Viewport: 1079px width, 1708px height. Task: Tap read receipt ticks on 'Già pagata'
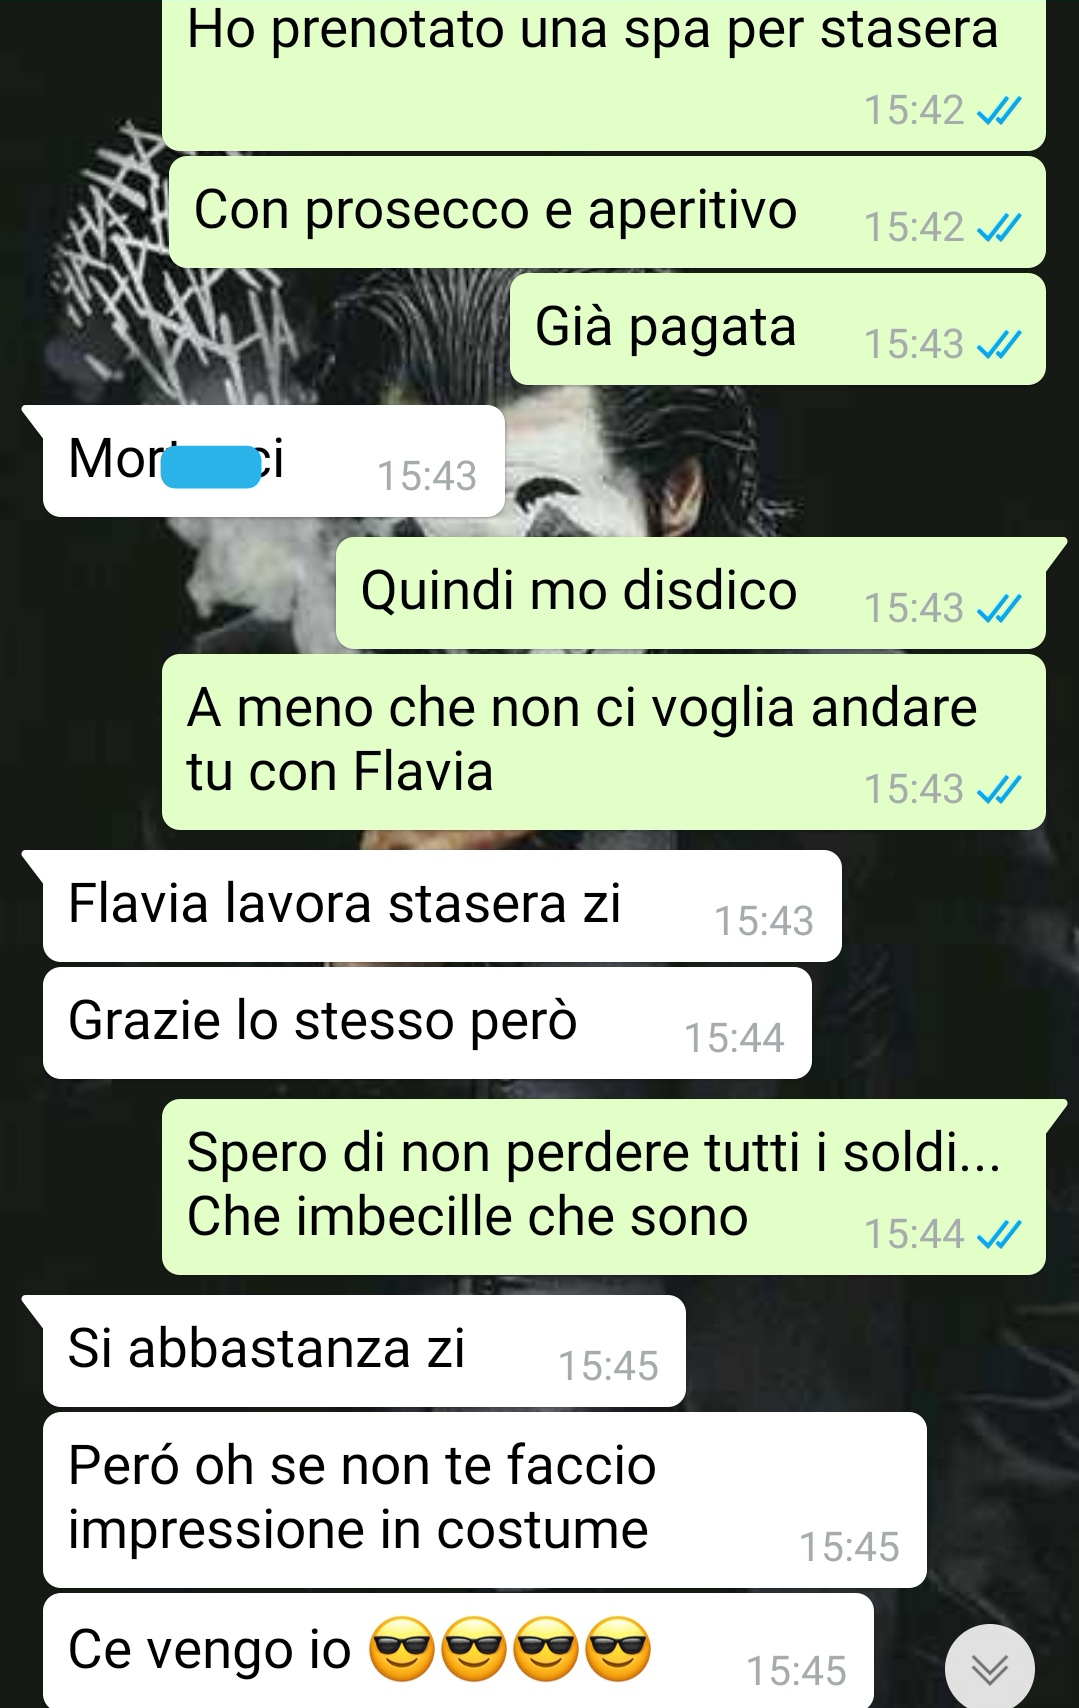(x=998, y=345)
